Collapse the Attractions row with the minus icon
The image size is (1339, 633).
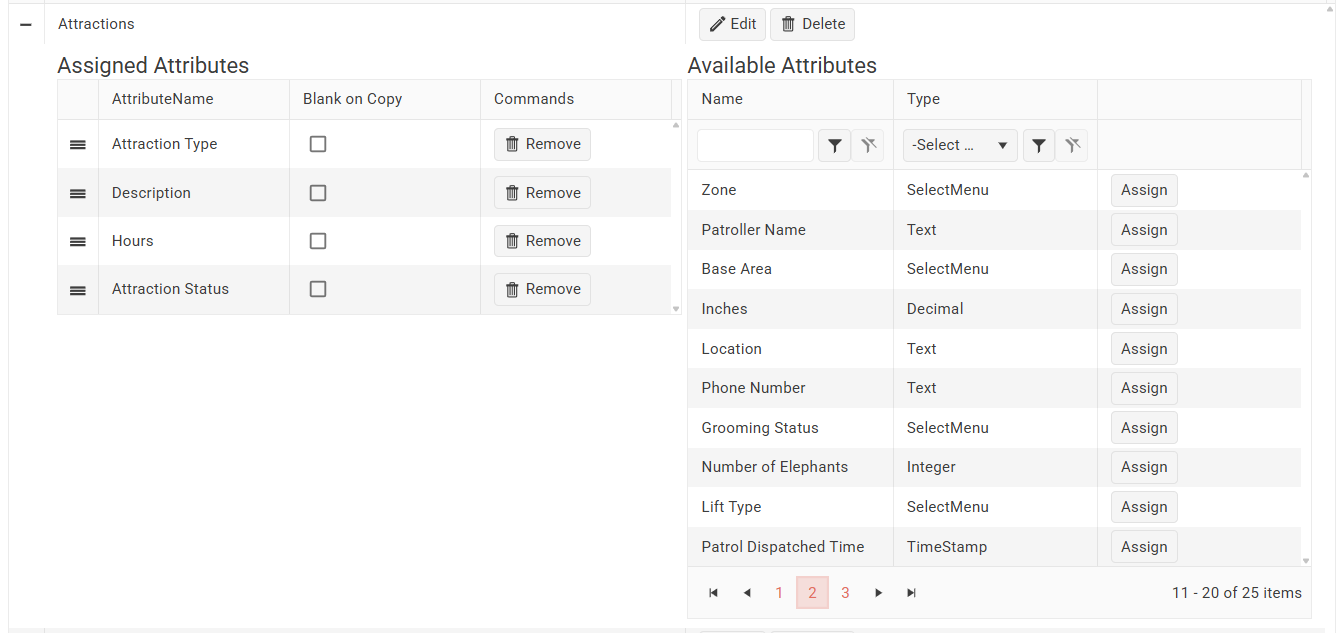26,24
